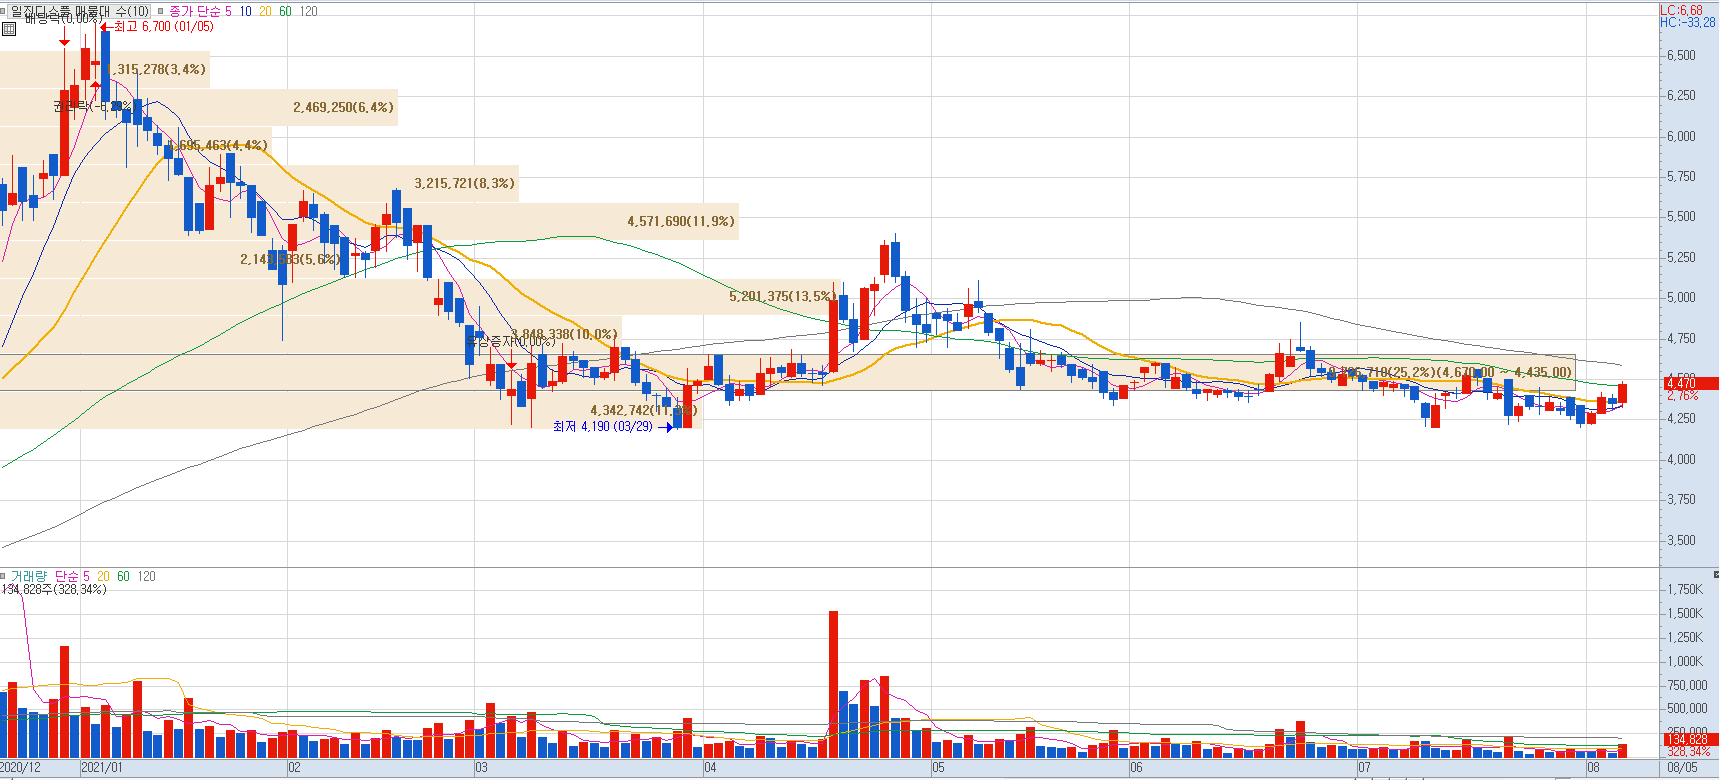The height and width of the screenshot is (780, 1719).
Task: Click the tallest red volume bar in April
Action: click(833, 684)
